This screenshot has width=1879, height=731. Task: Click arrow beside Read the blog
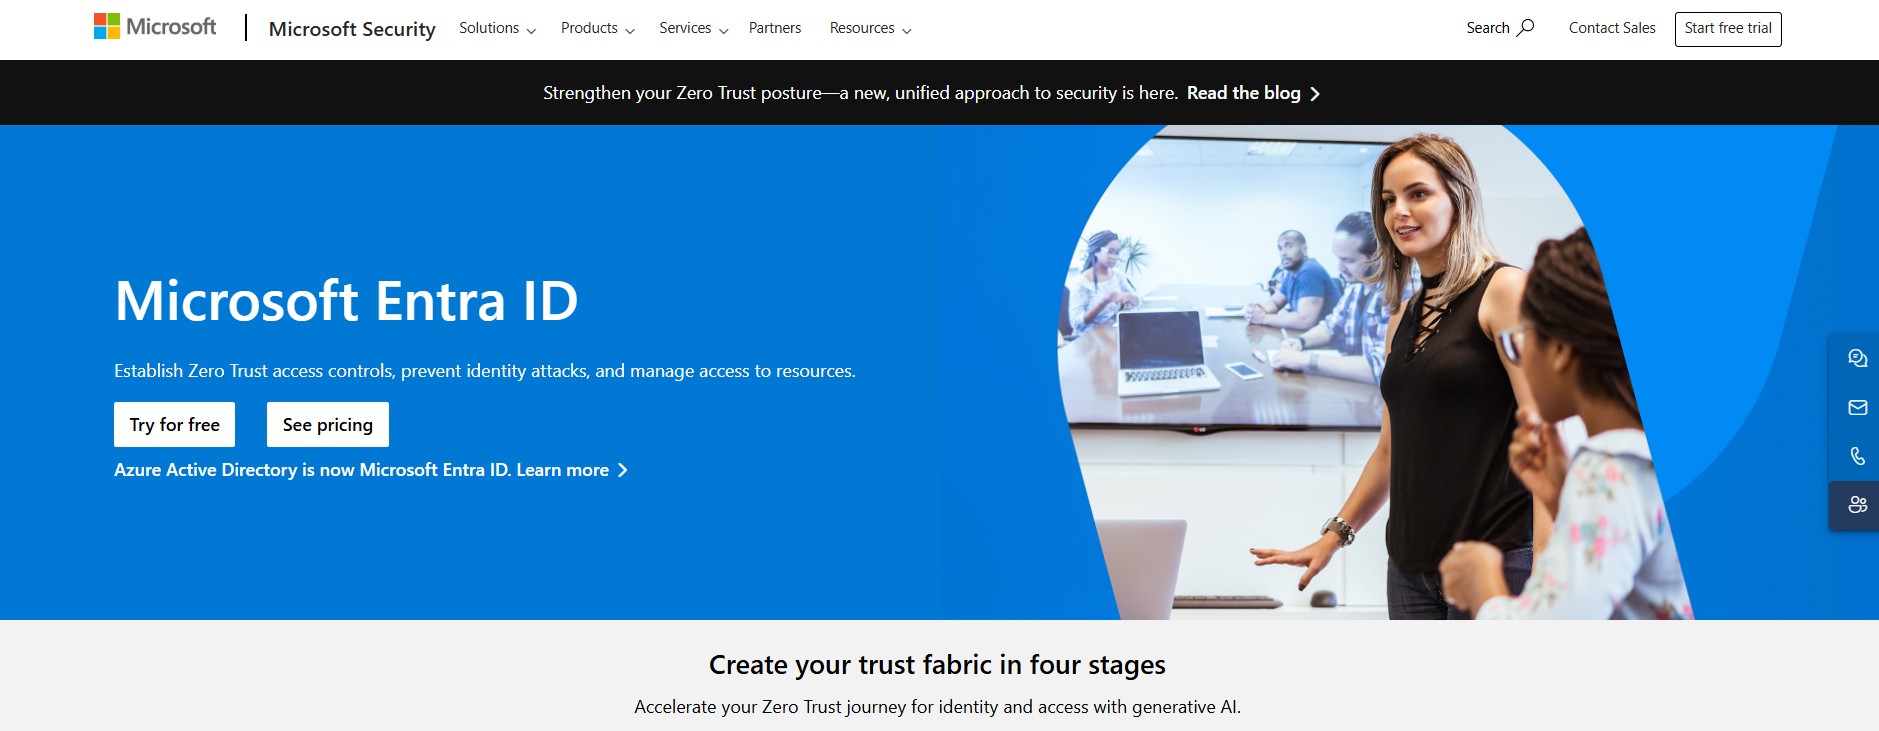pyautogui.click(x=1315, y=94)
